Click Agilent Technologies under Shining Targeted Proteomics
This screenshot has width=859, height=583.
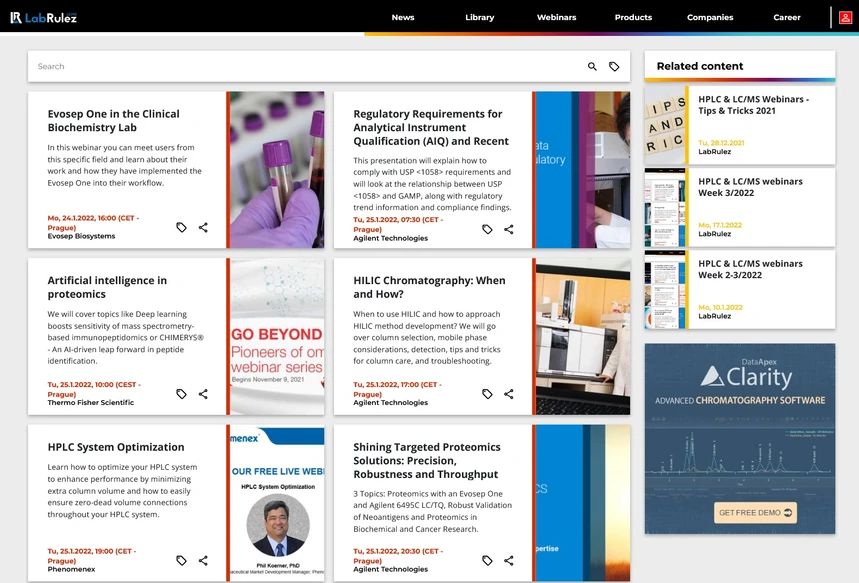pyautogui.click(x=390, y=569)
